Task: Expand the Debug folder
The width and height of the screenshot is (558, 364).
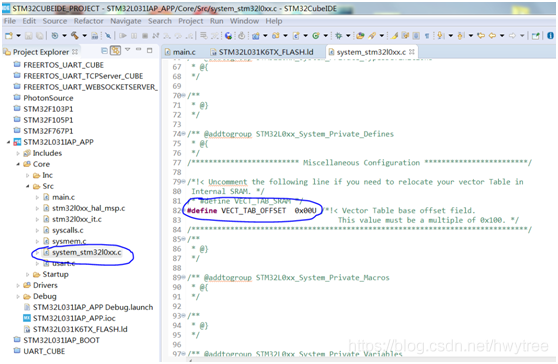Action: pos(18,296)
